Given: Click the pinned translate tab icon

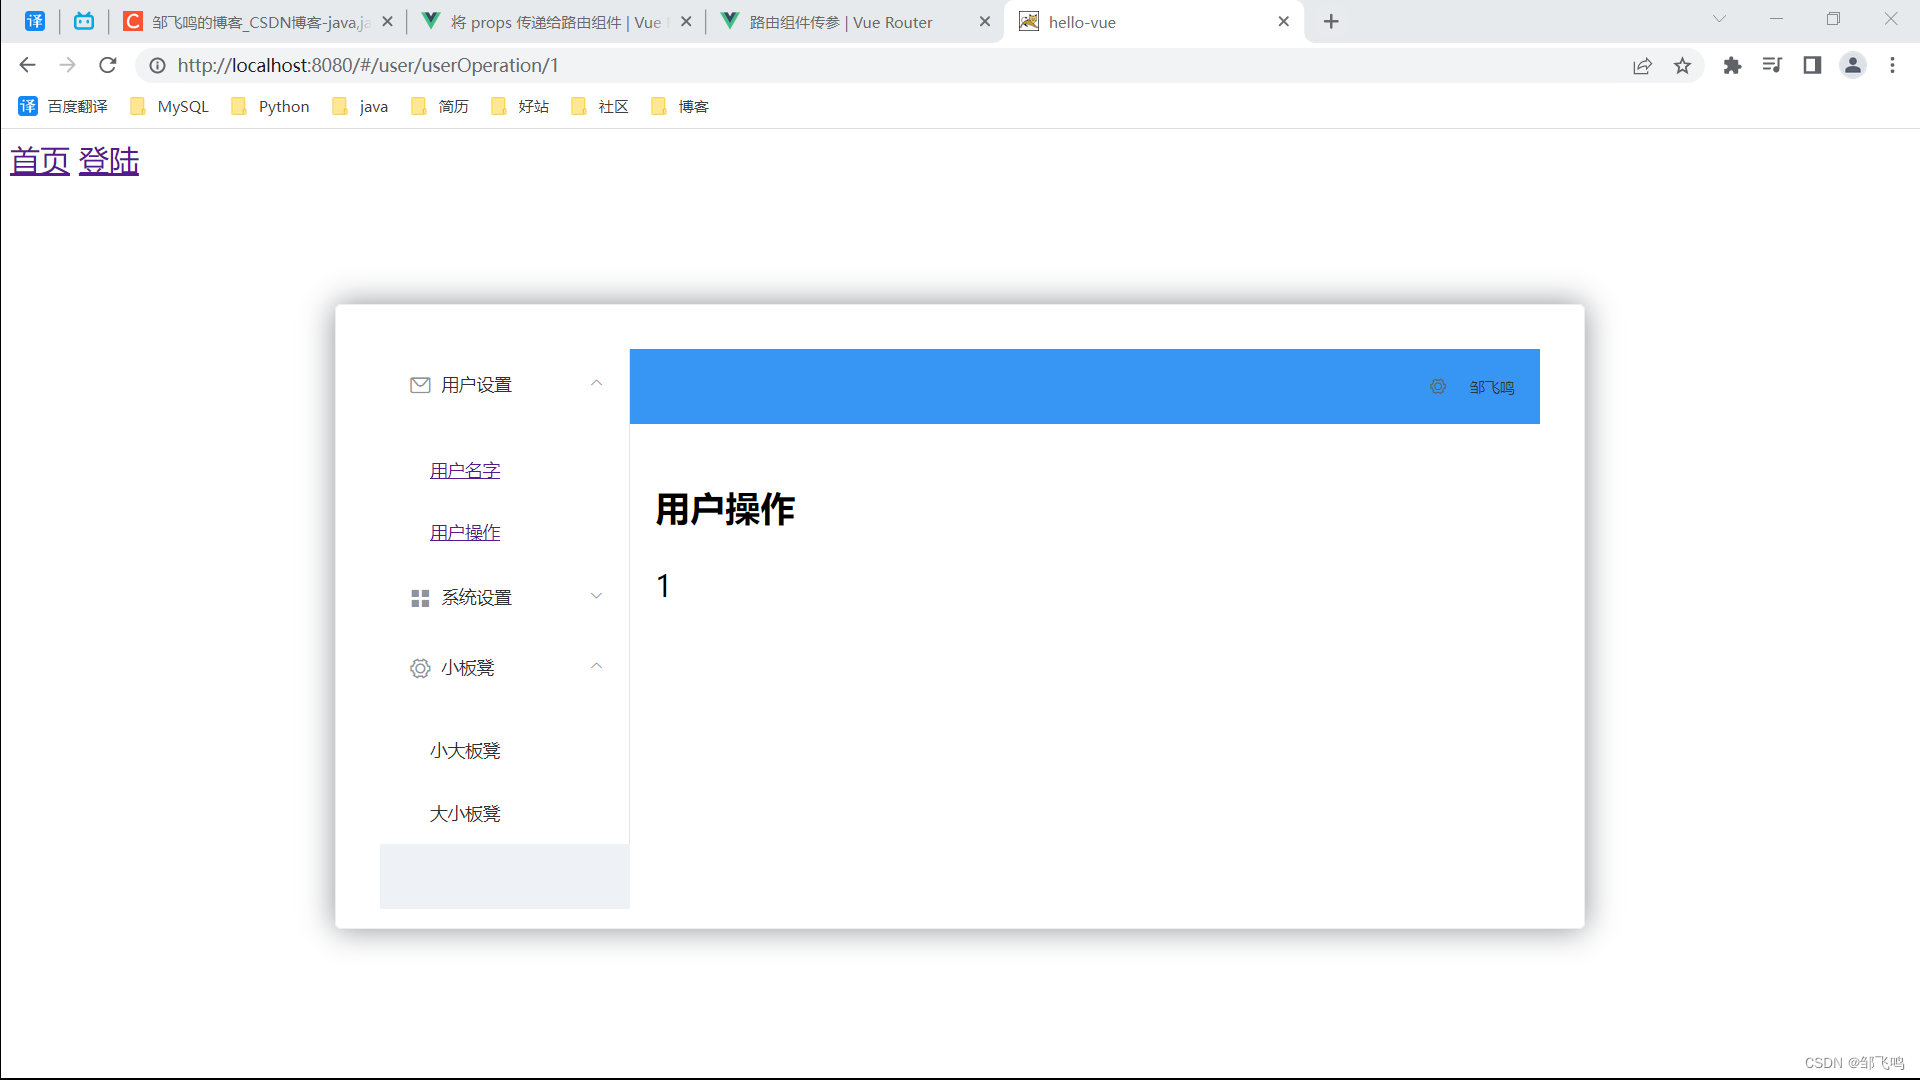Looking at the screenshot, I should [x=35, y=21].
